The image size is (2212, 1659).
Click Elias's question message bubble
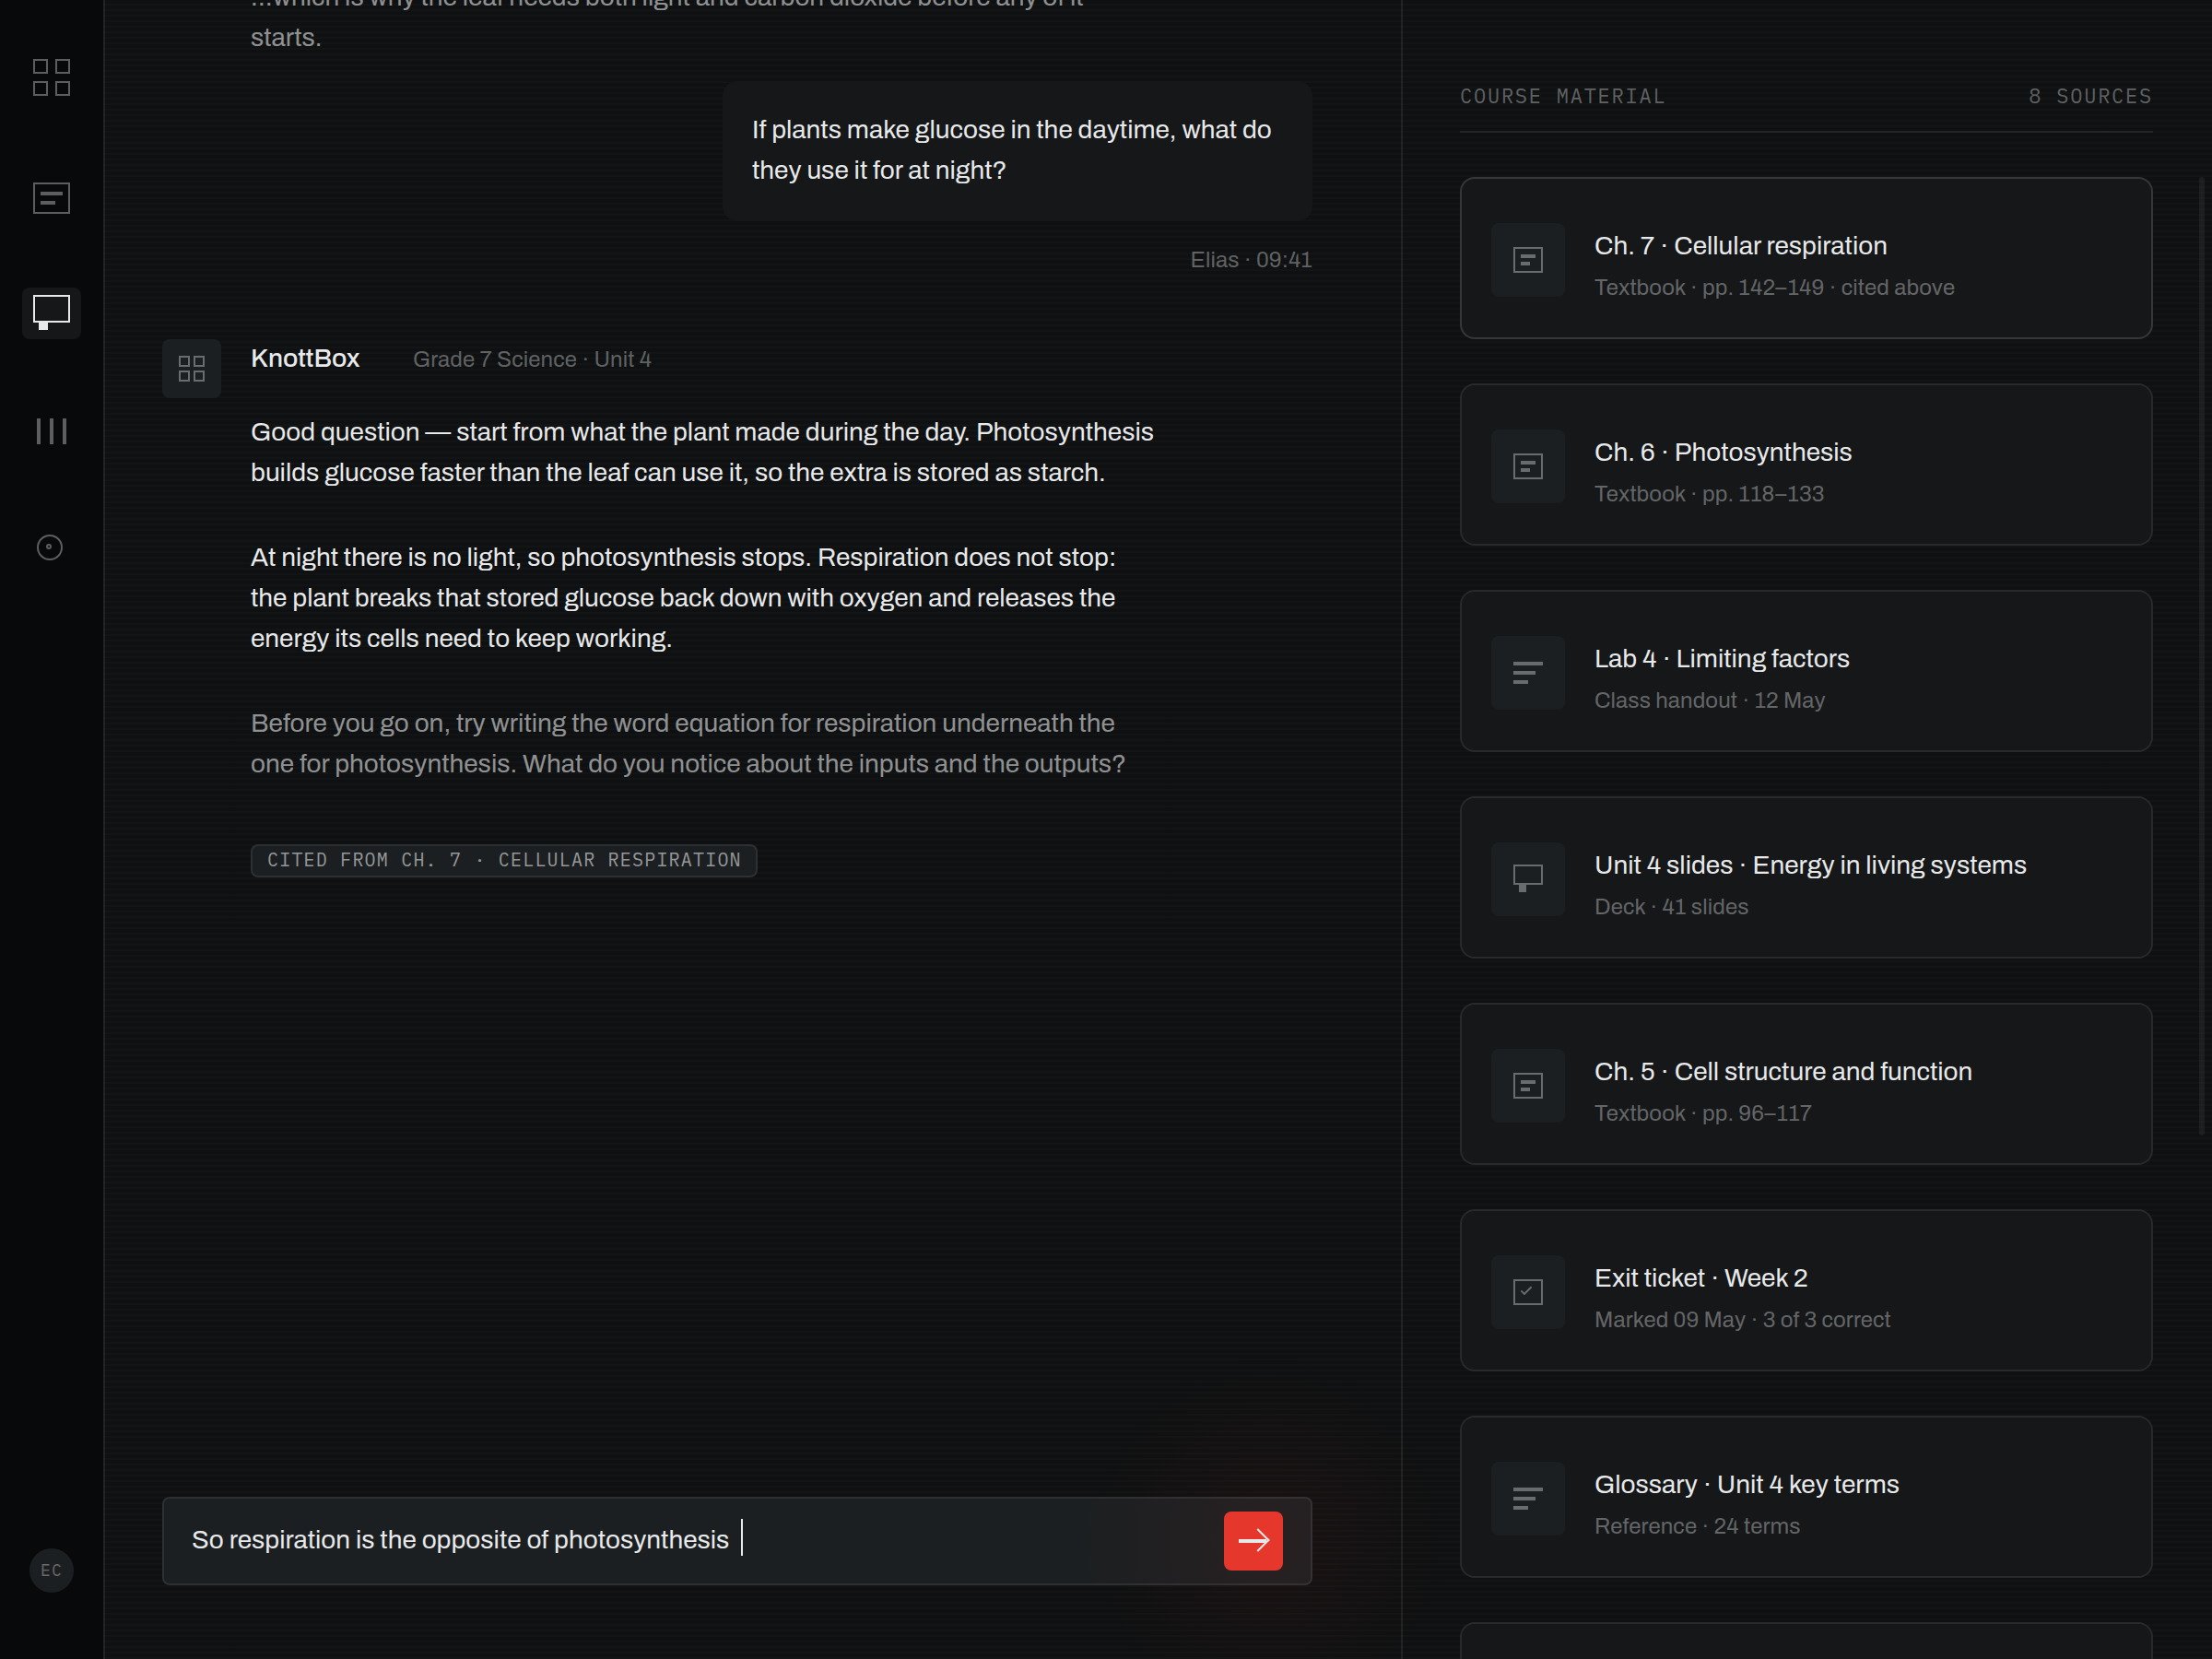click(1017, 151)
